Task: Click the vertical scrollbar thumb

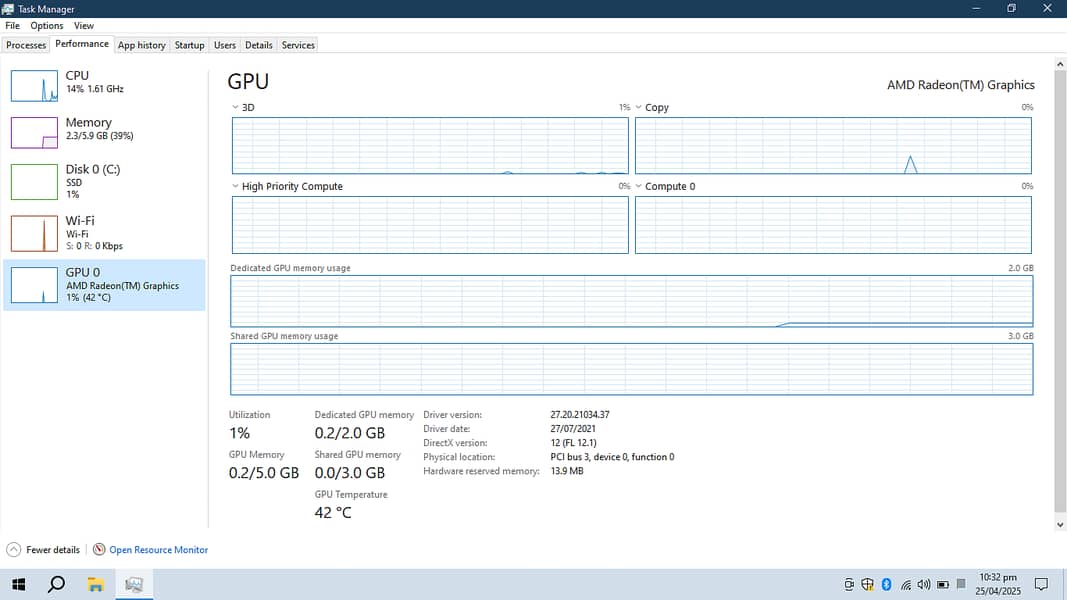Action: pos(1060,291)
